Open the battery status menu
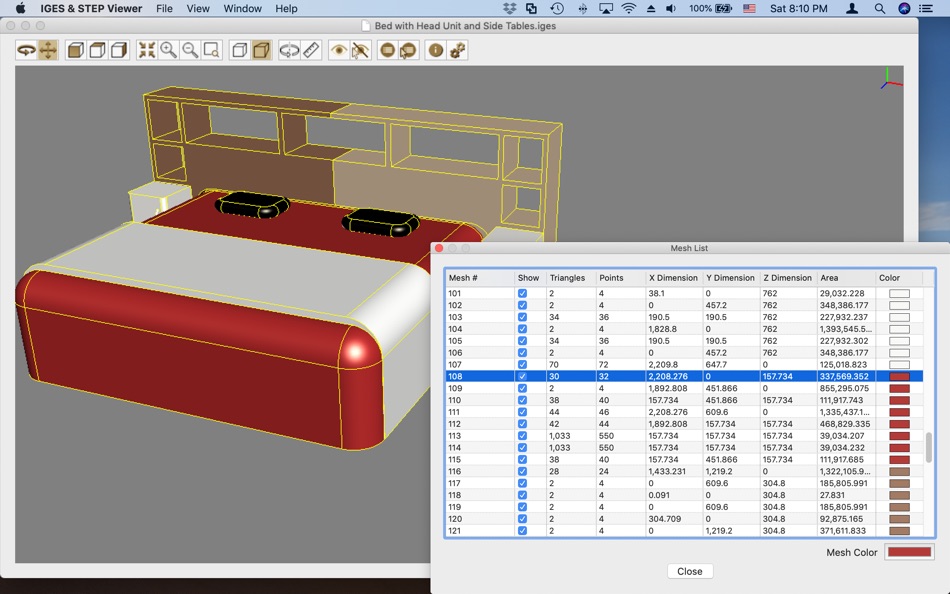 711,8
